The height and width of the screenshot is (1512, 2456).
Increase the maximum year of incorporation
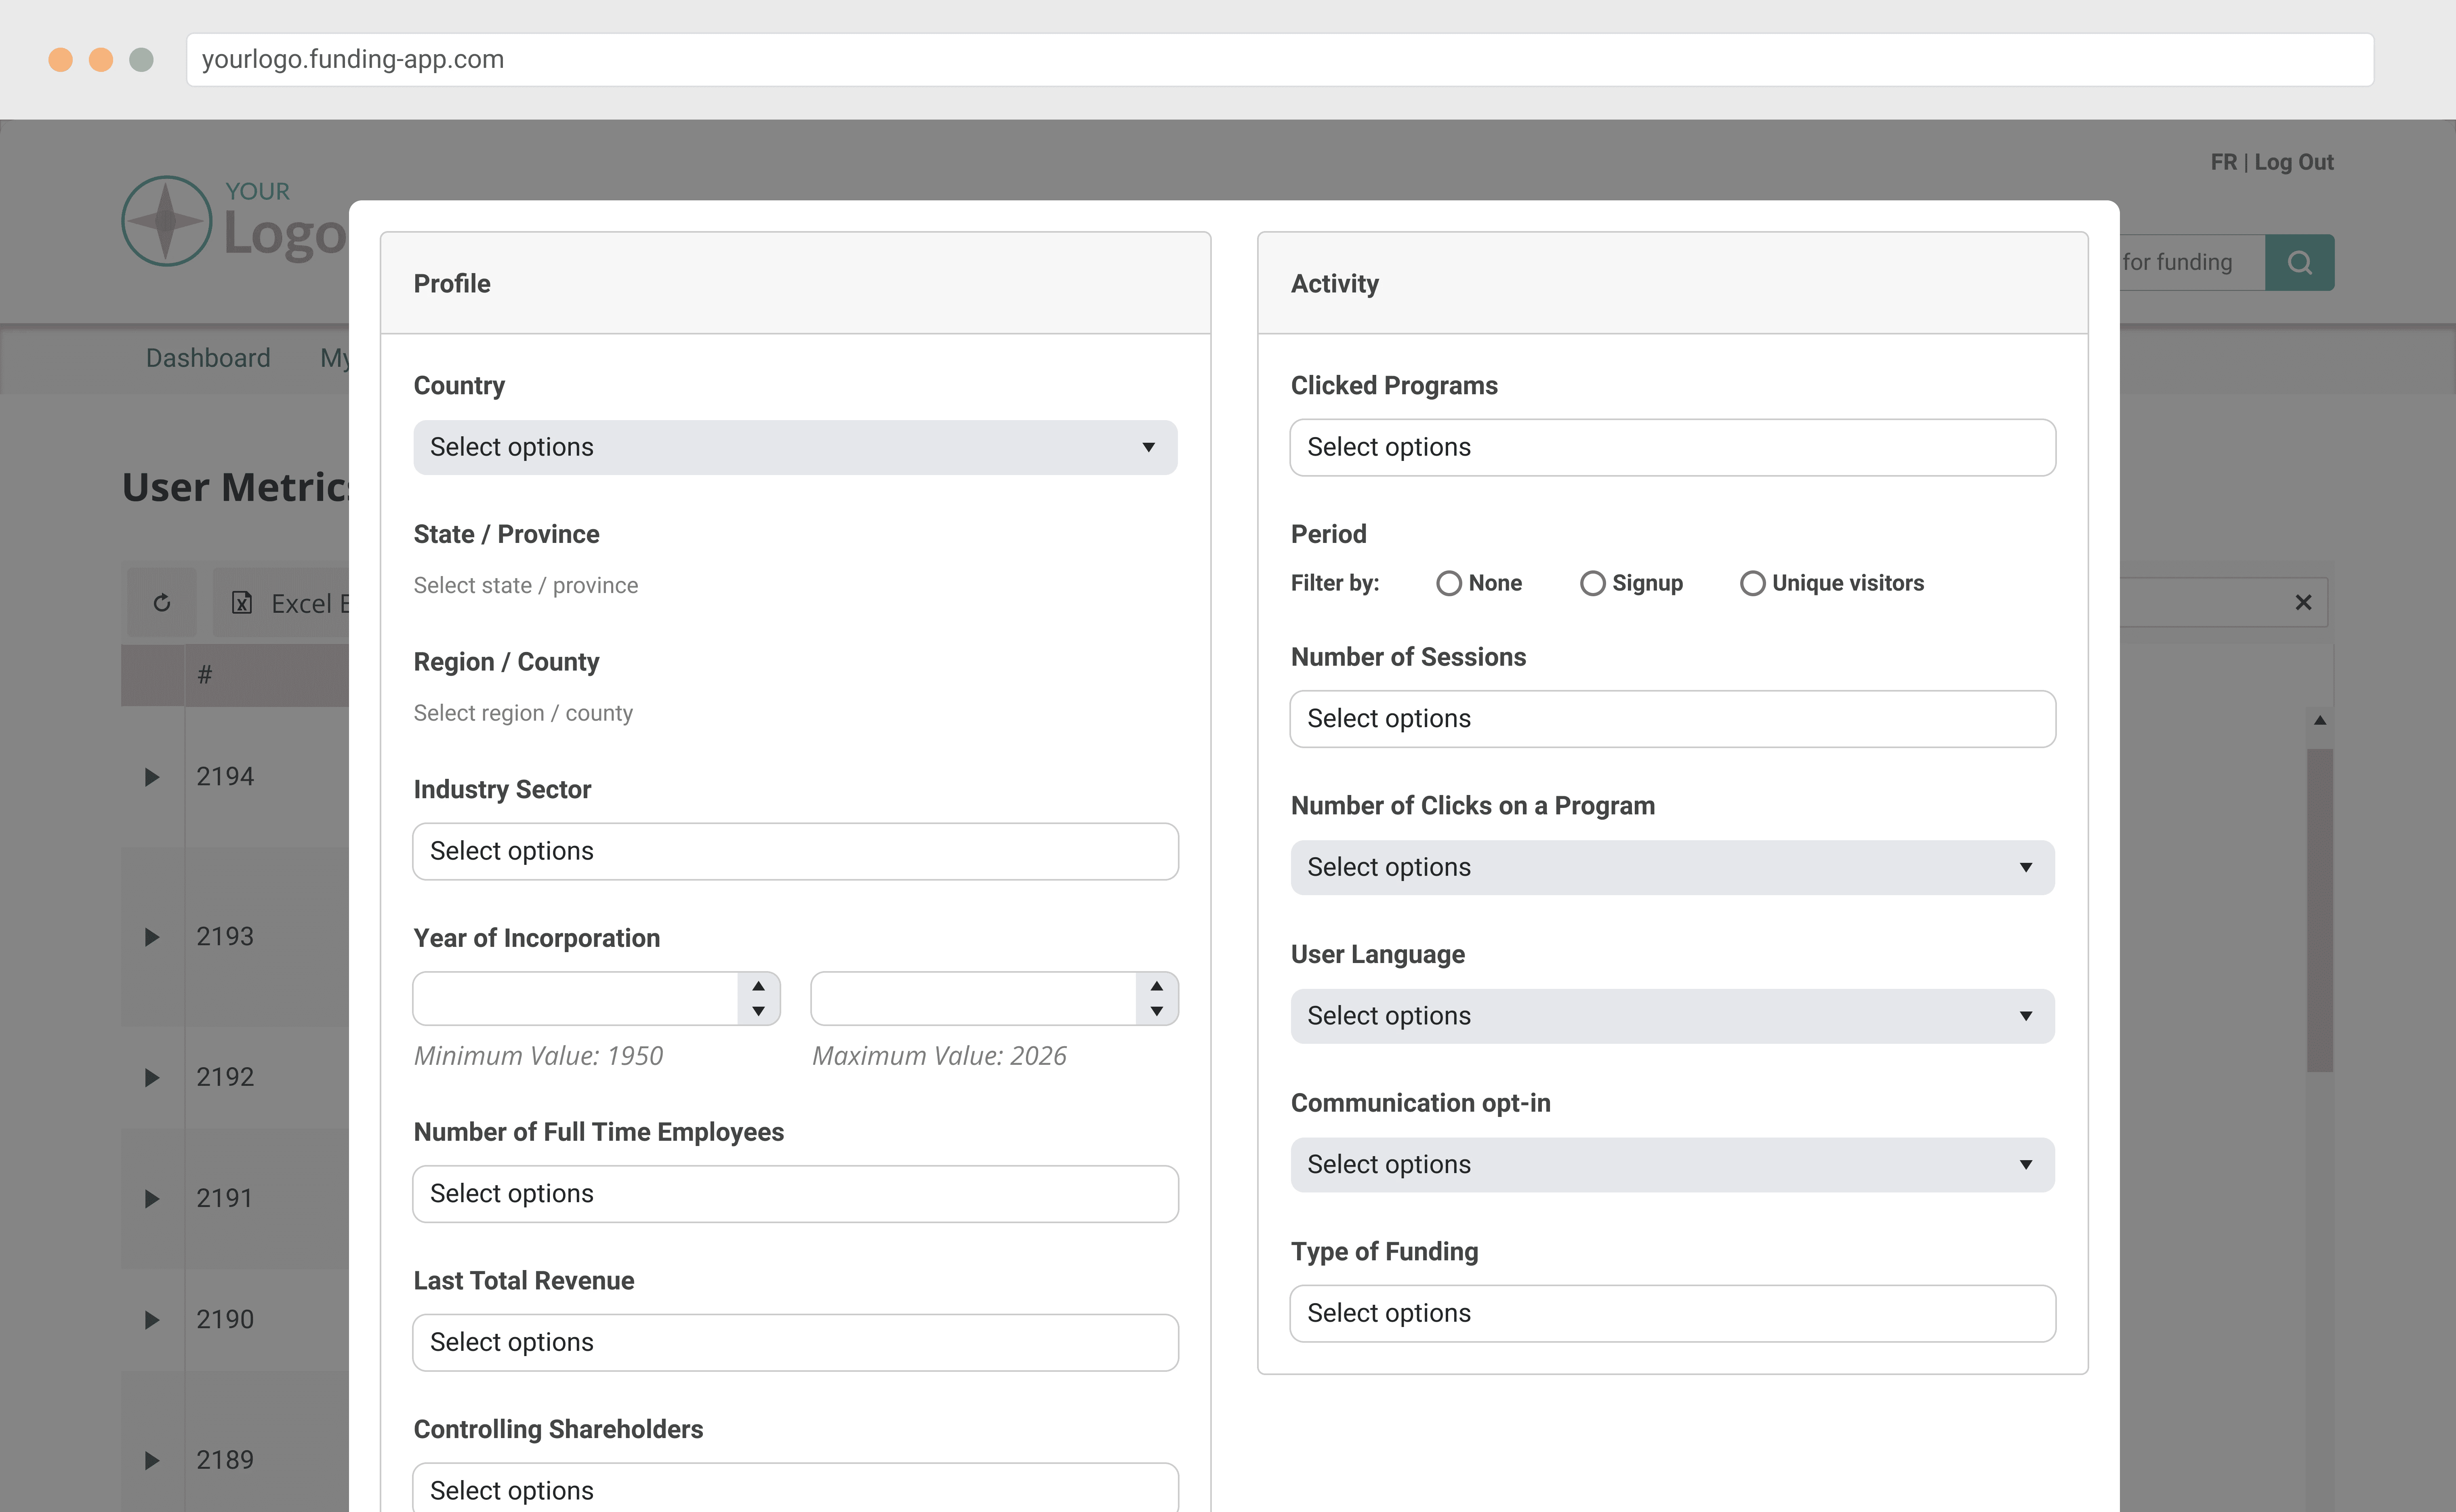tap(1157, 986)
